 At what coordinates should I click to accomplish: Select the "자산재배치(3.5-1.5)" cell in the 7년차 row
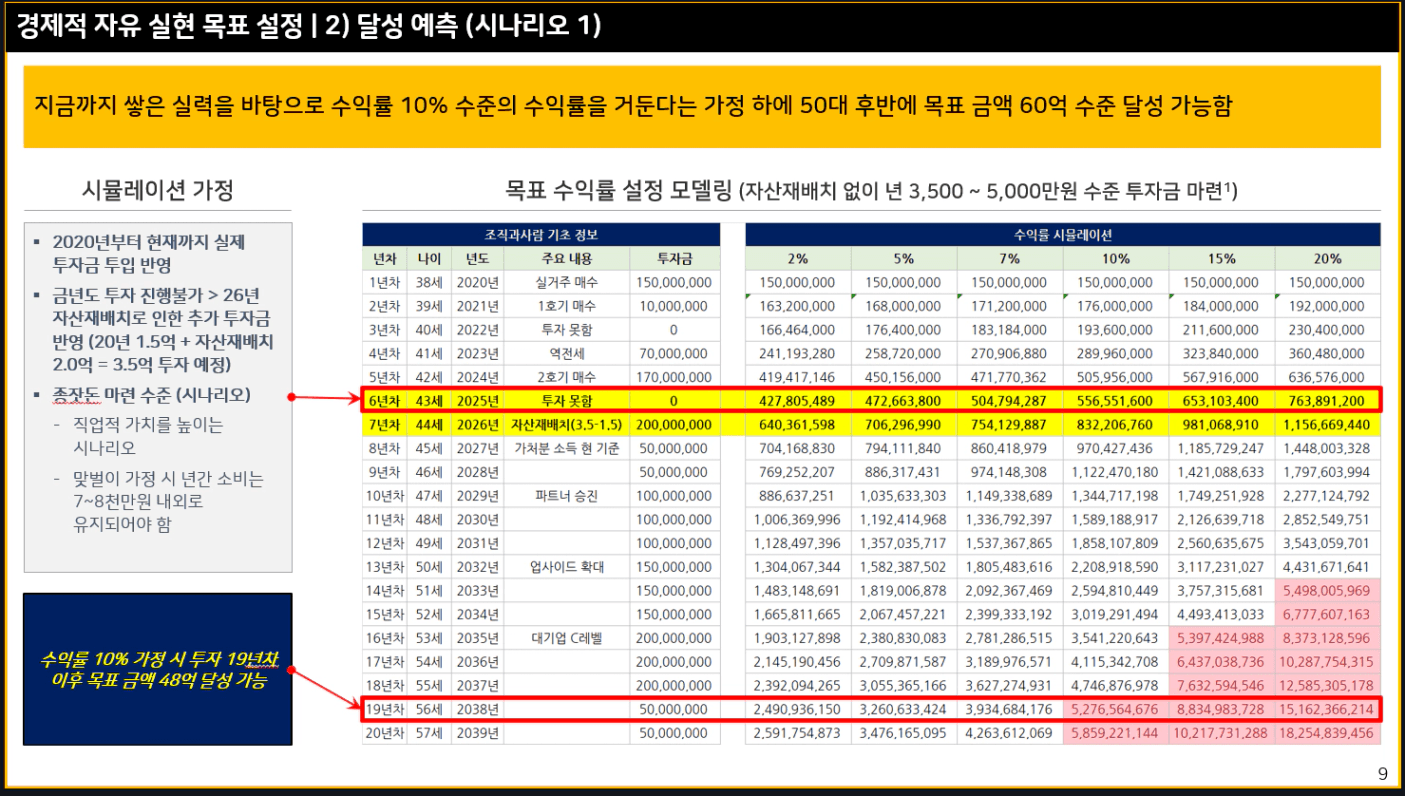click(566, 424)
